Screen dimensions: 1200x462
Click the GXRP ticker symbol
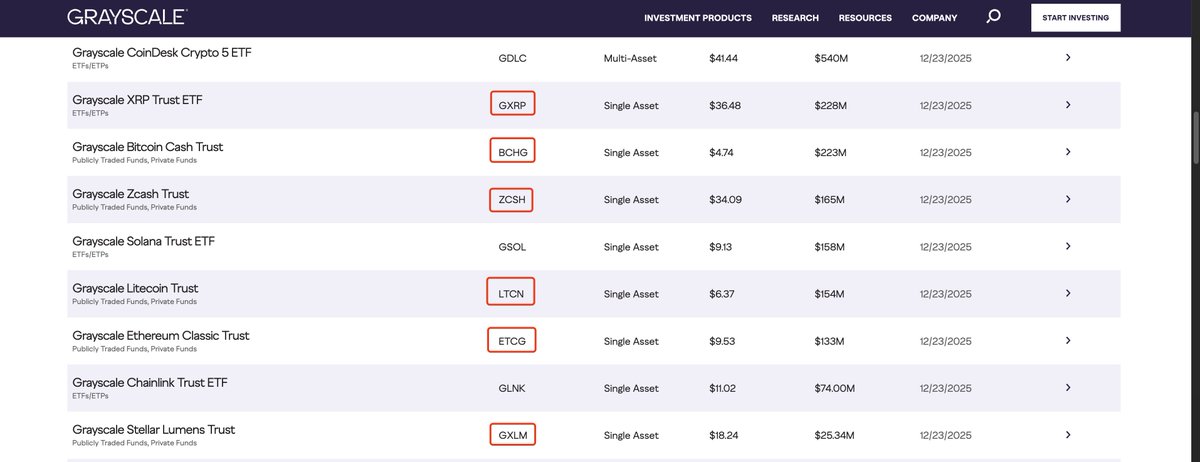(512, 105)
